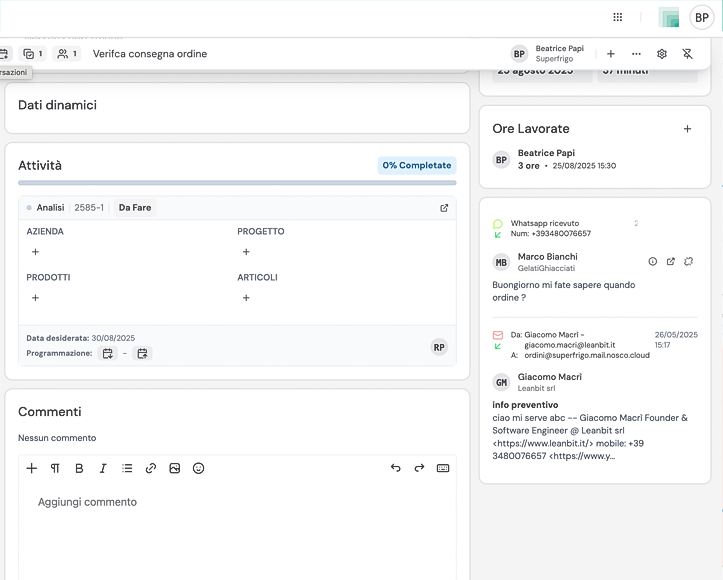Viewport: 723px width, 580px height.
Task: Toggle bullet list in comment editor
Action: click(127, 468)
